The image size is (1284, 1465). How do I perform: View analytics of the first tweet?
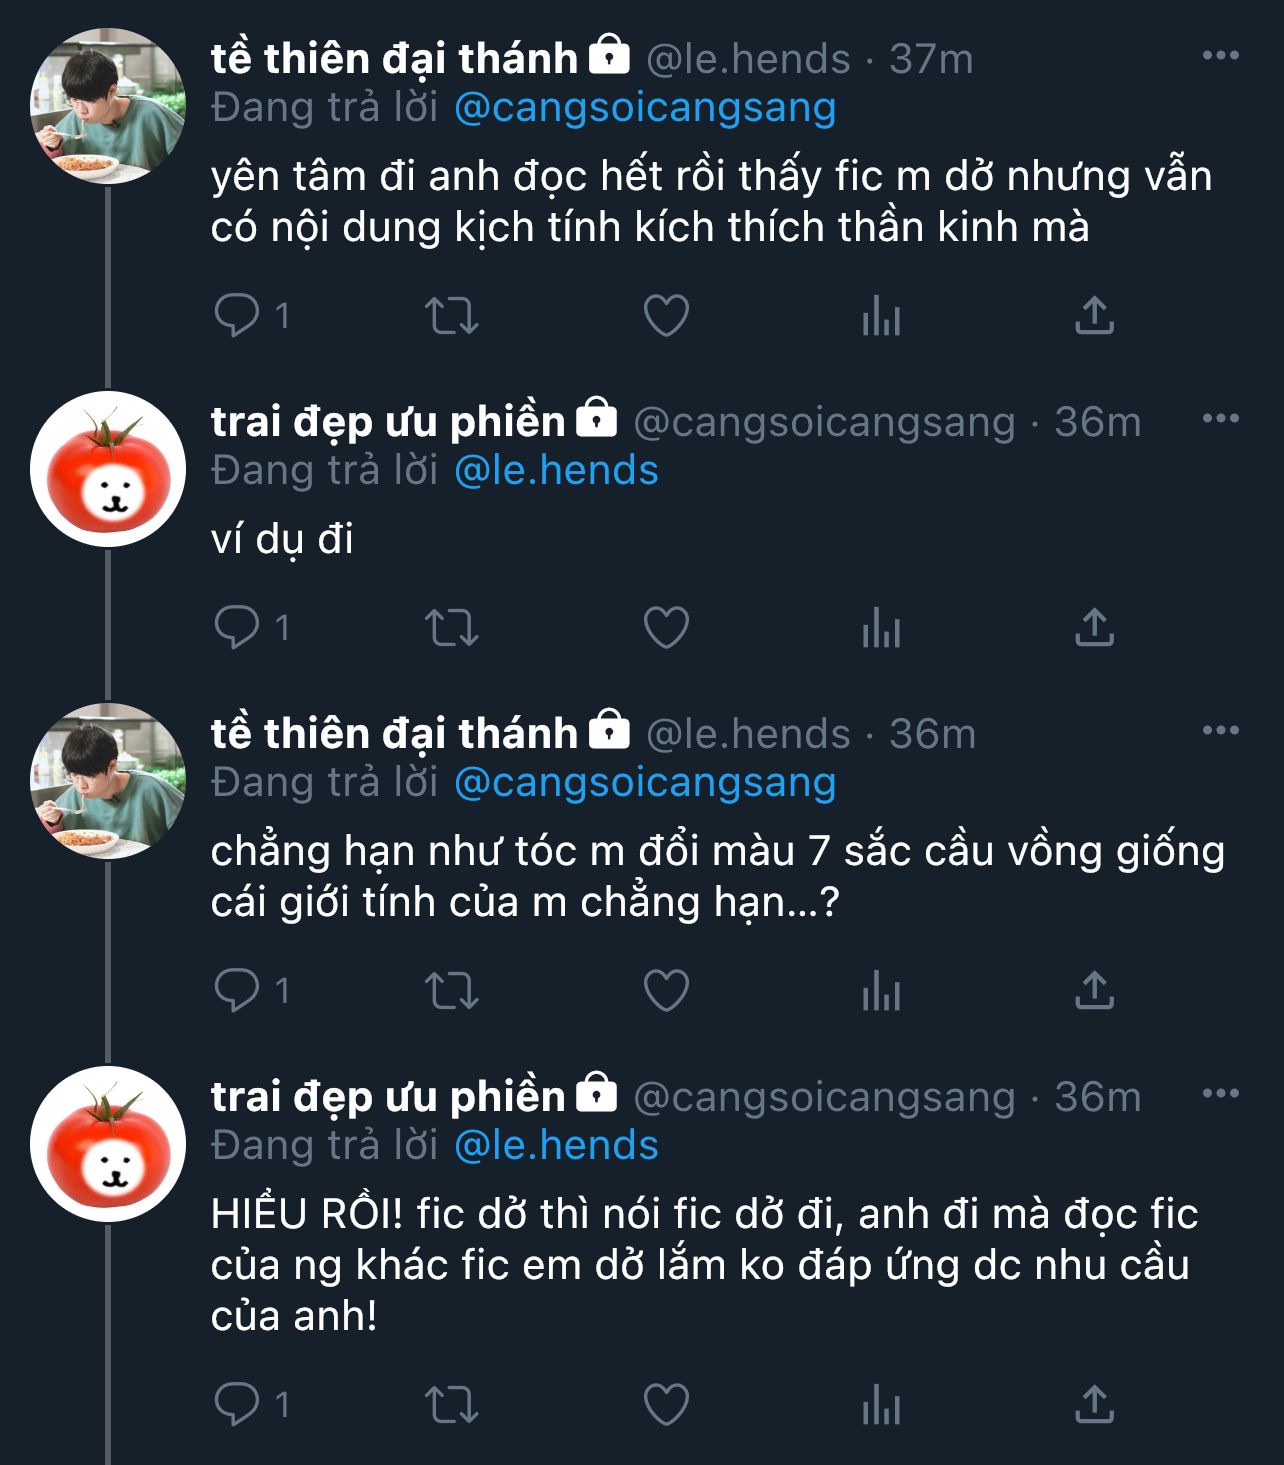[881, 317]
